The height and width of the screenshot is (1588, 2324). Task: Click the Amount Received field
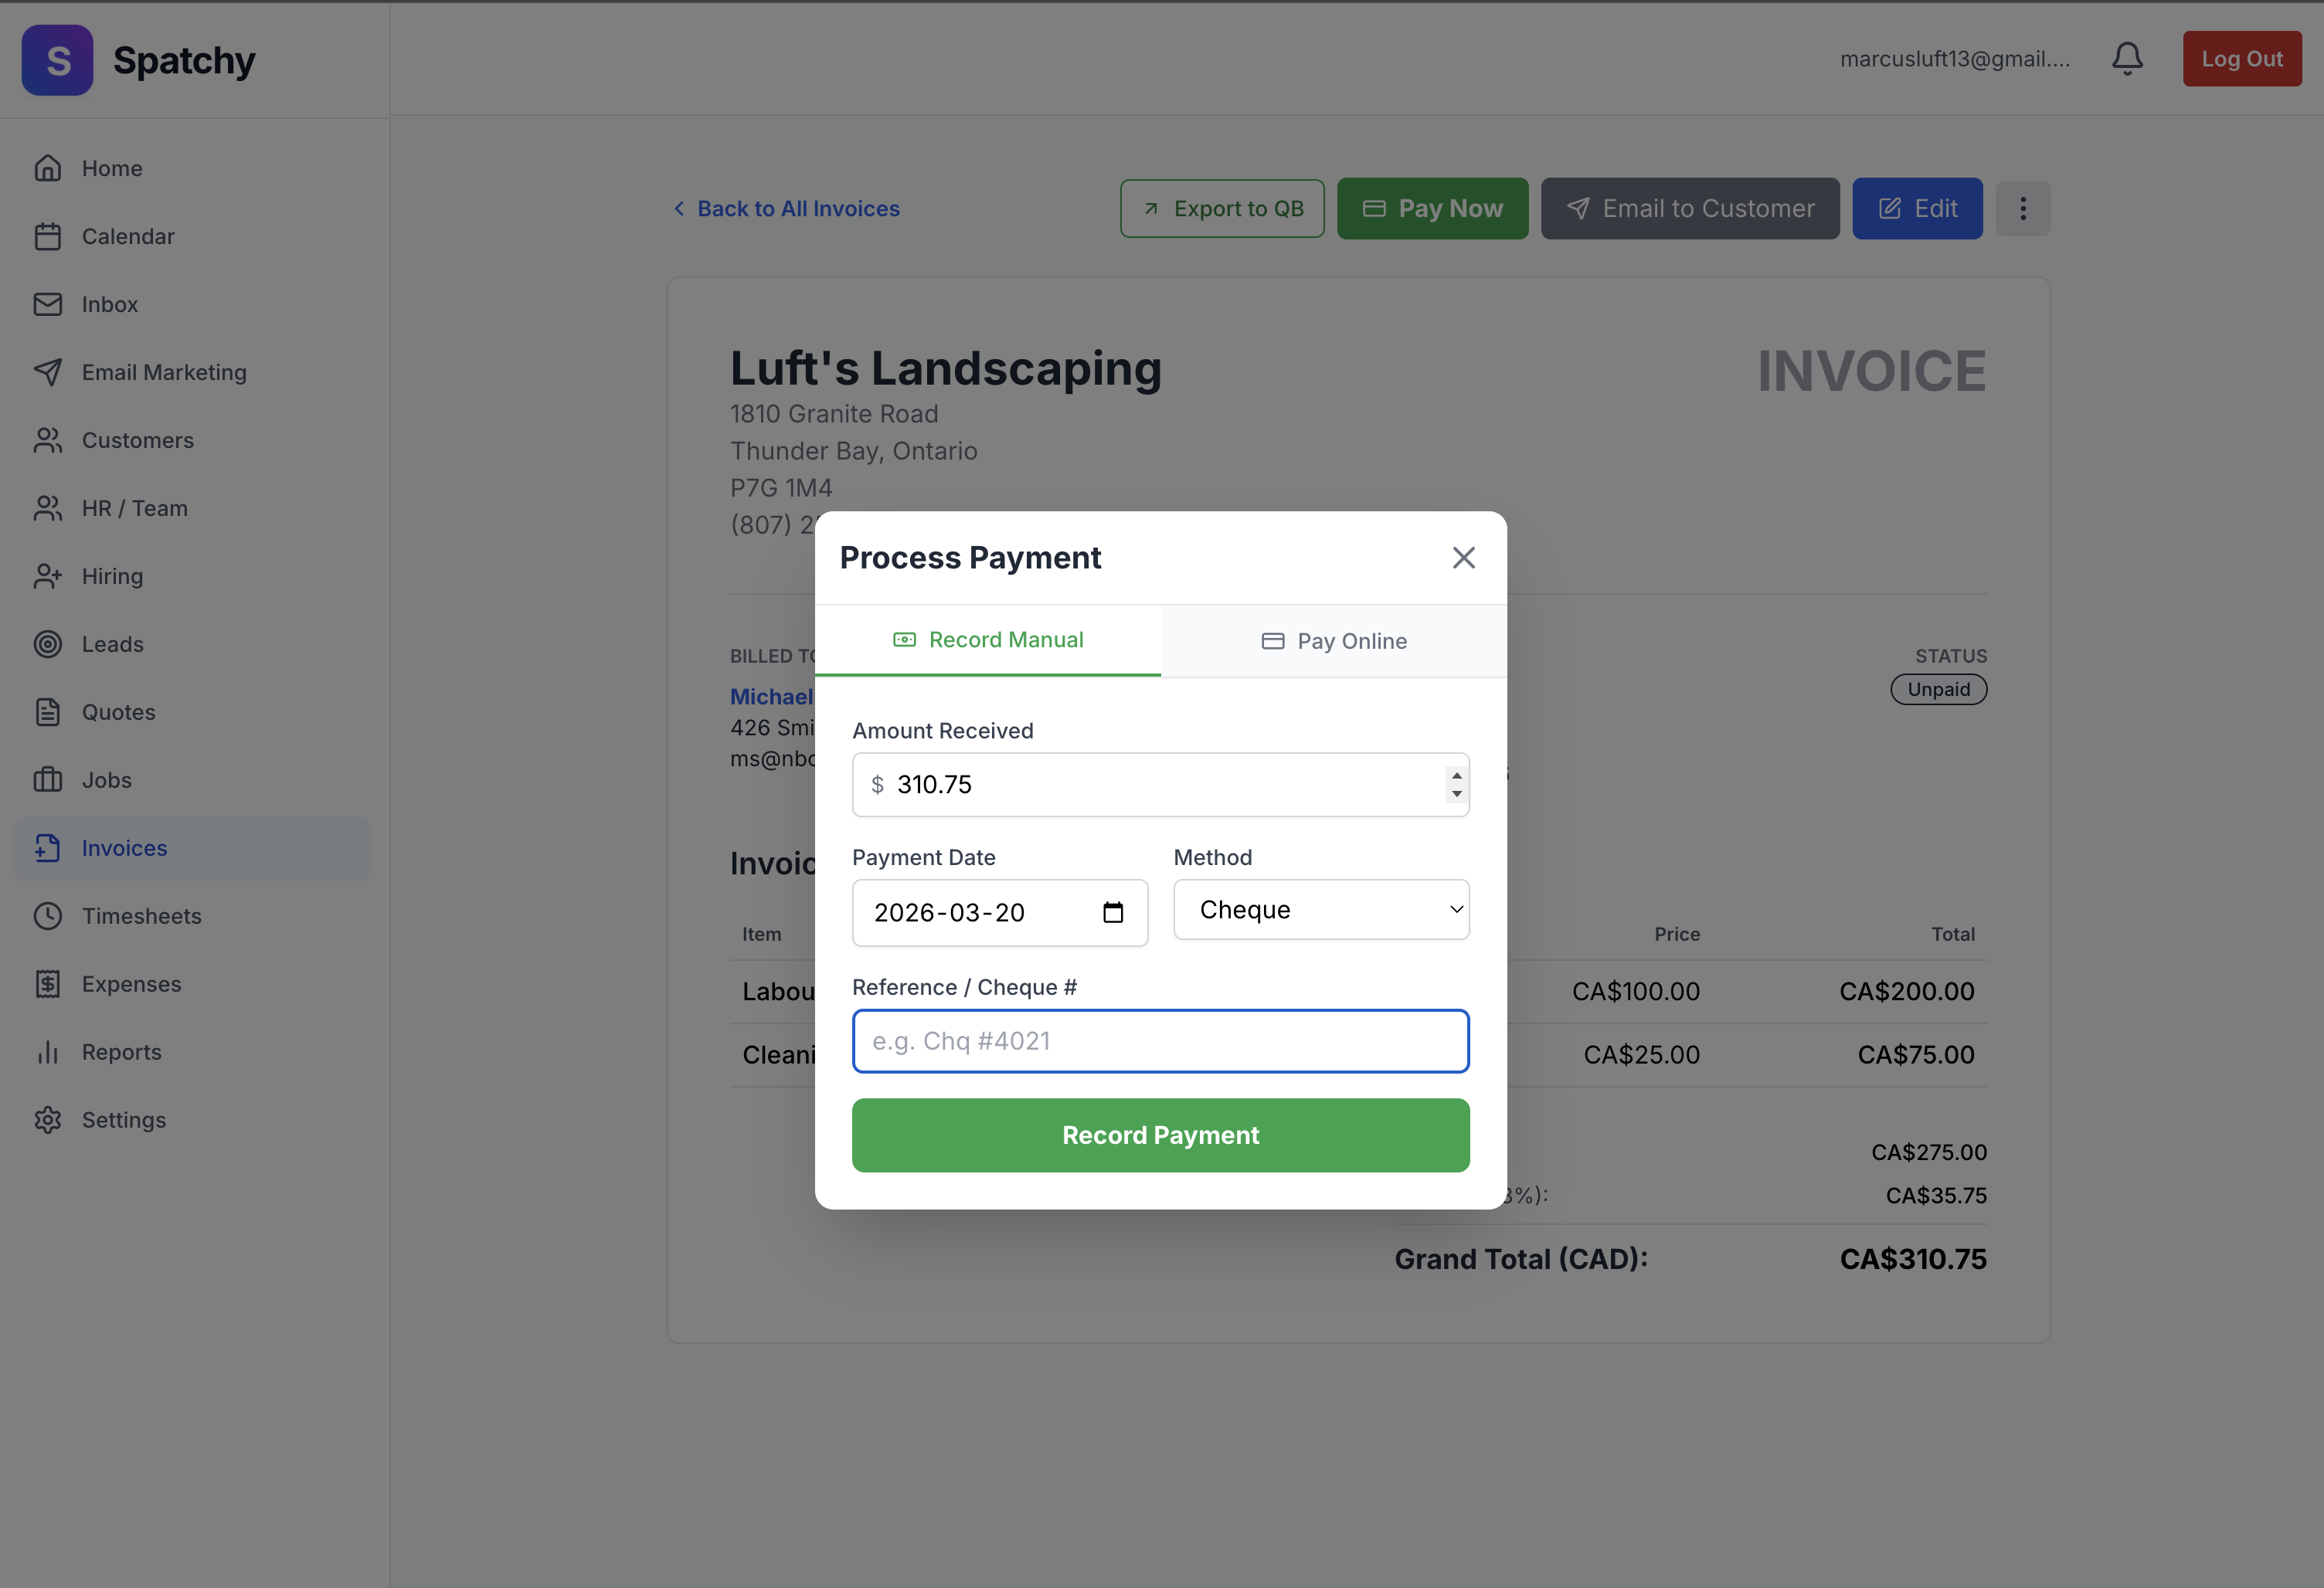(1161, 784)
